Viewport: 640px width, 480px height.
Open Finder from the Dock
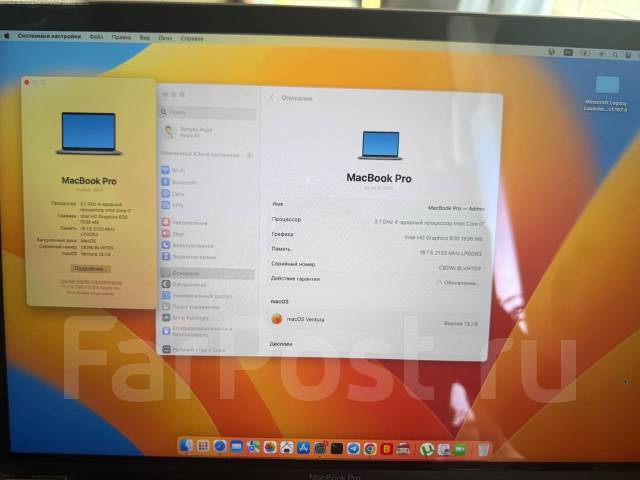186,447
